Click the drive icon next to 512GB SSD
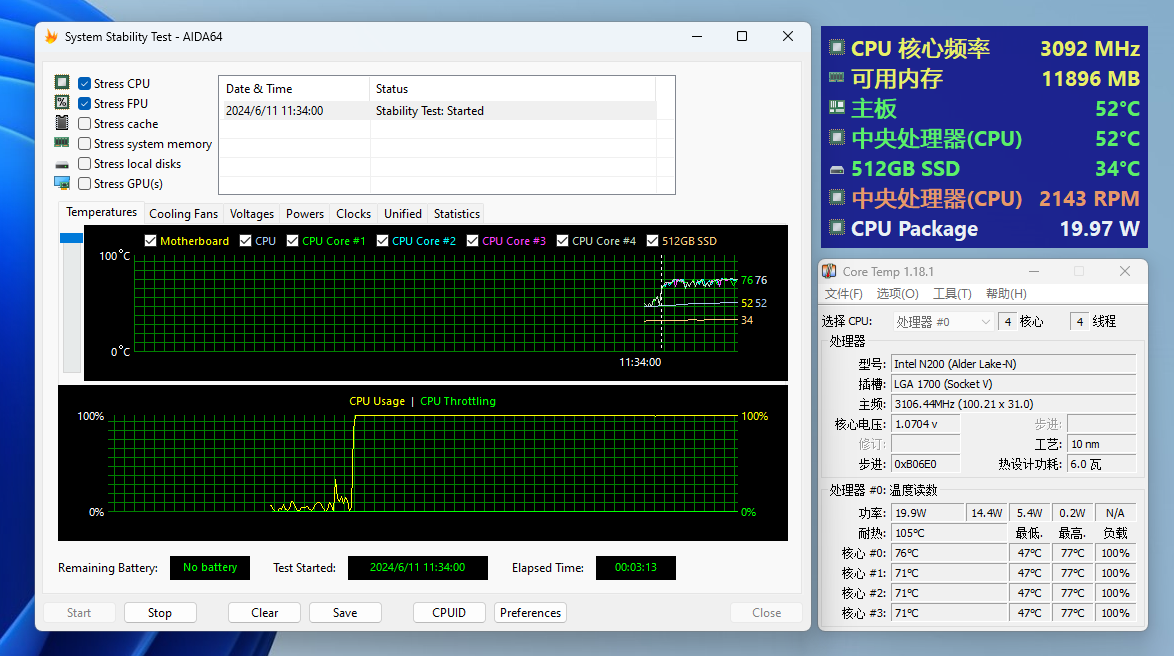The height and width of the screenshot is (656, 1174). coord(836,170)
